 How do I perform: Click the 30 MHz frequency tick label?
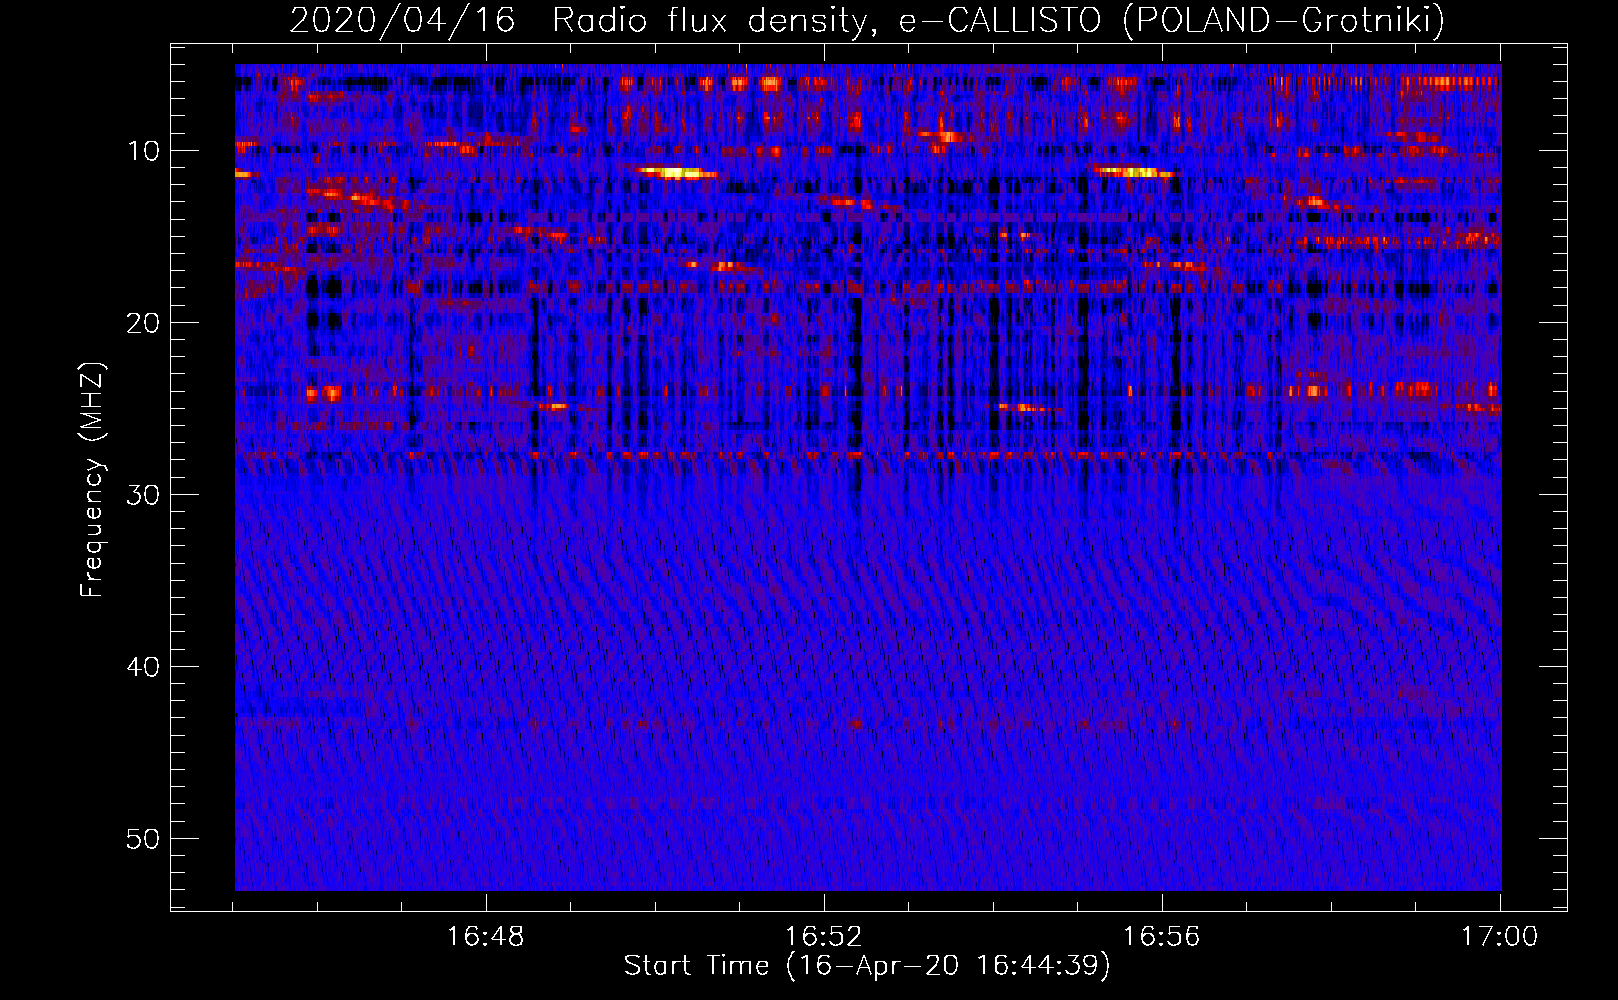144,495
